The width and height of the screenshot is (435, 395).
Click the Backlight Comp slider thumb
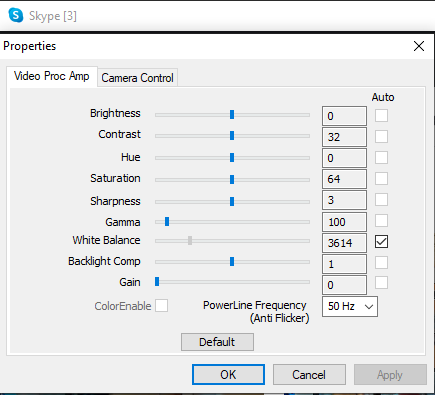tap(232, 262)
